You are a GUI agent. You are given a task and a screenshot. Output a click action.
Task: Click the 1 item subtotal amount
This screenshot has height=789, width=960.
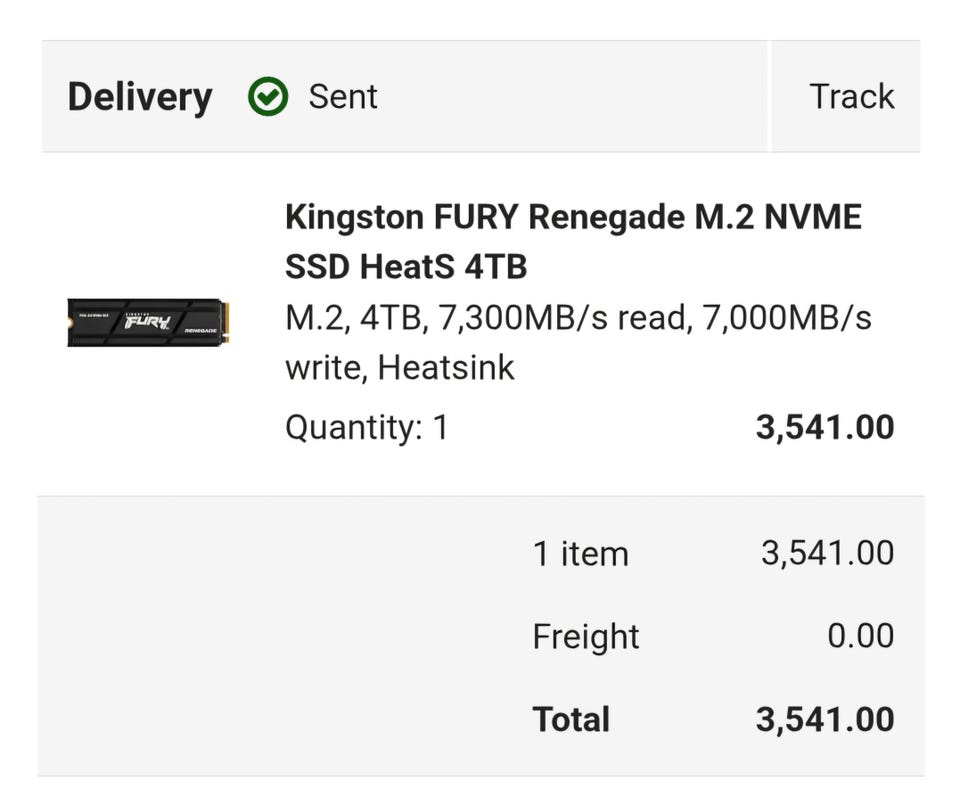(x=827, y=553)
